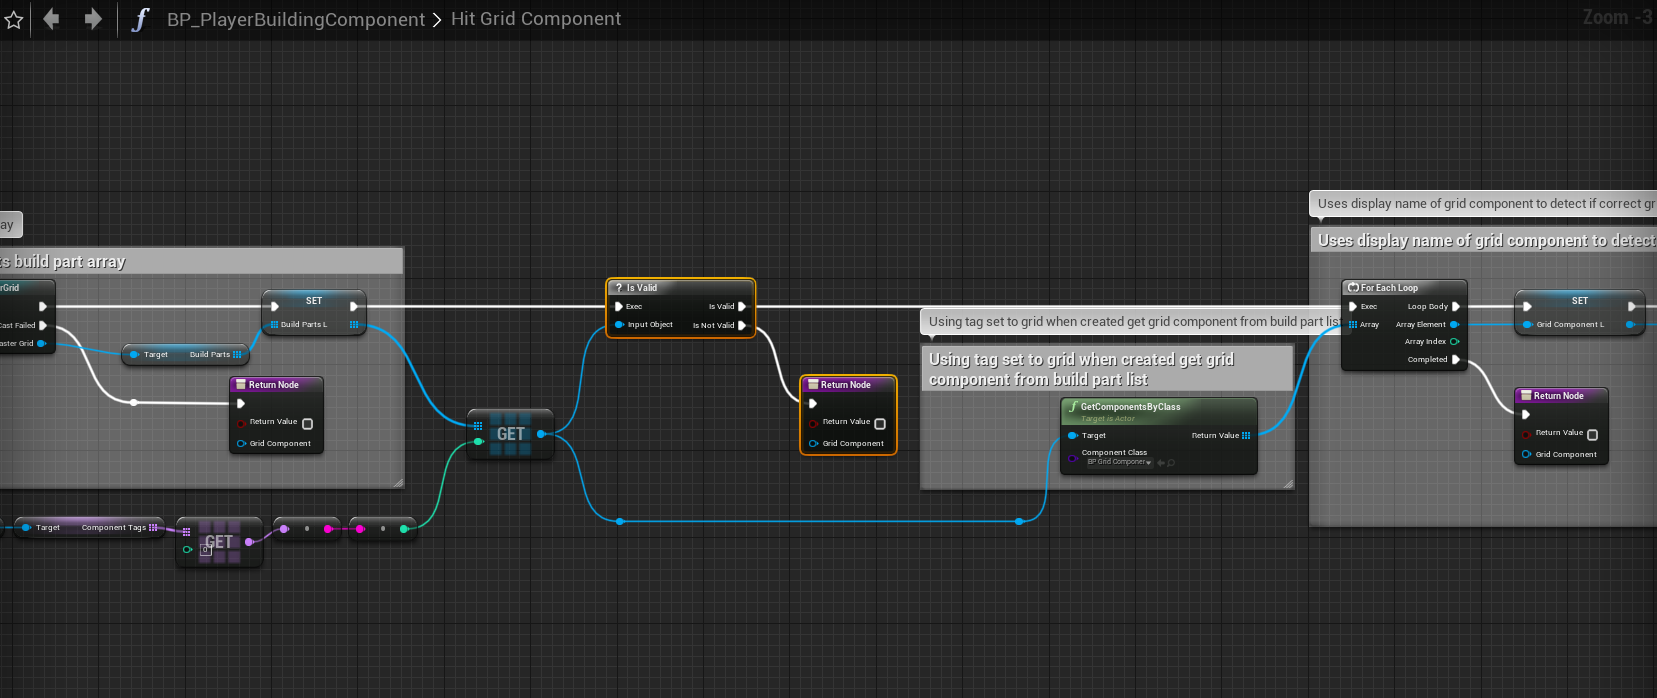
Task: Click the index input box on the purple GET node
Action: click(206, 549)
